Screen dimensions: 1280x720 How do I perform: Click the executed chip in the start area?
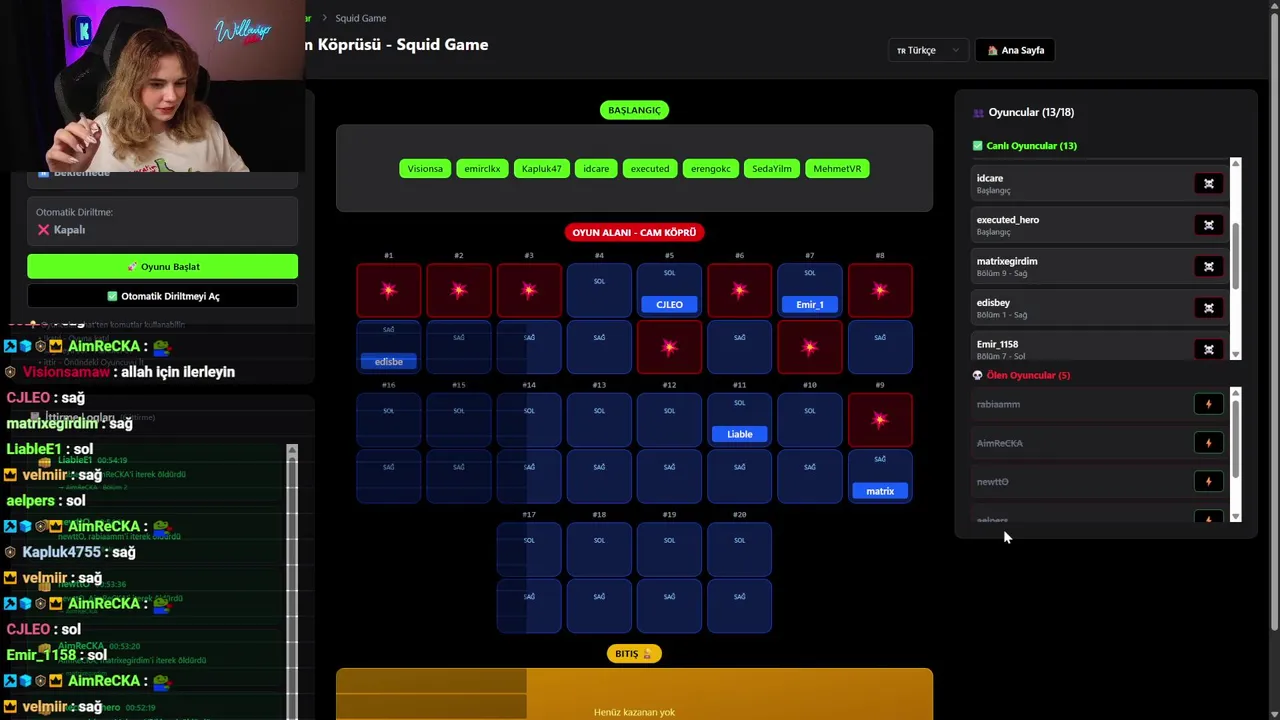point(650,169)
